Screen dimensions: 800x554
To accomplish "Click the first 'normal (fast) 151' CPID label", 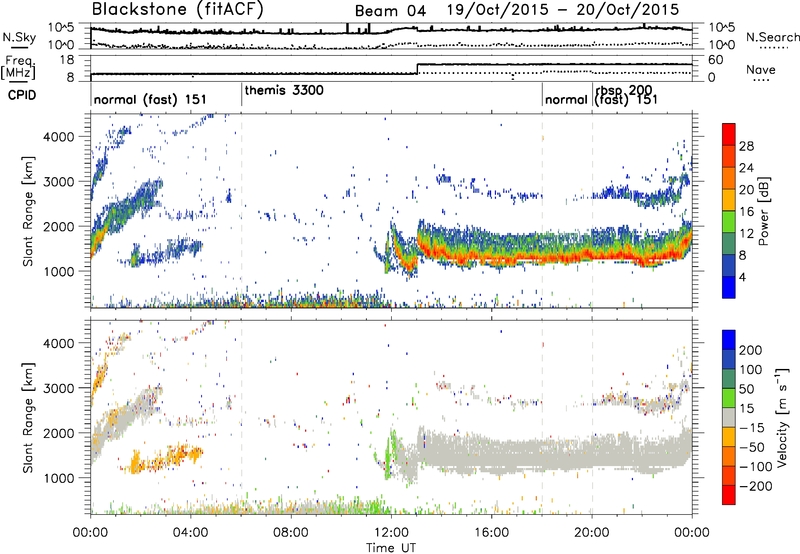I will (150, 99).
